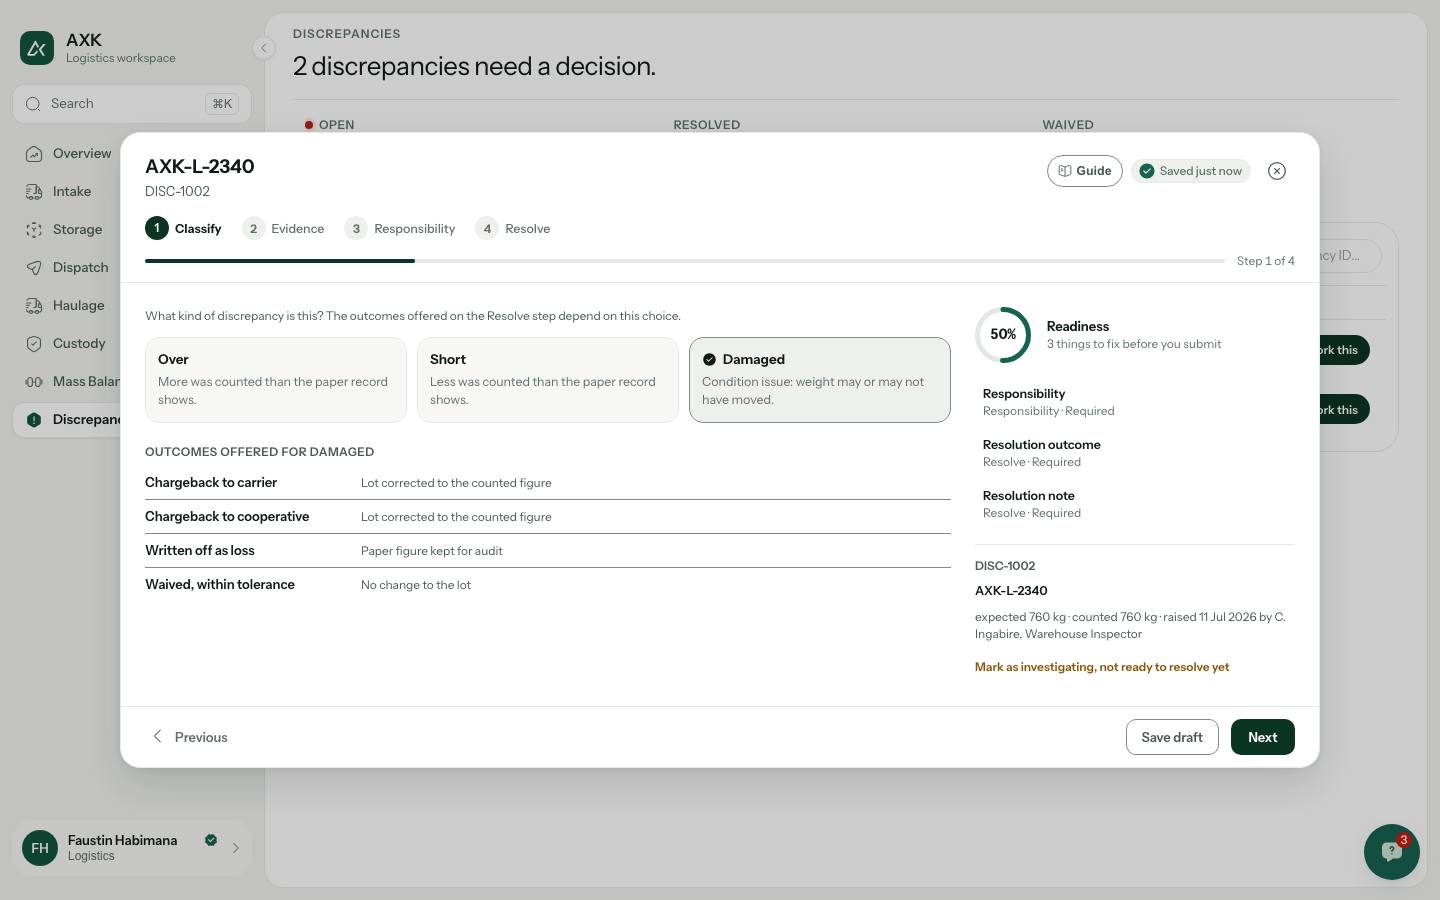
Task: Collapse the sidebar with the chevron button
Action: click(x=263, y=48)
